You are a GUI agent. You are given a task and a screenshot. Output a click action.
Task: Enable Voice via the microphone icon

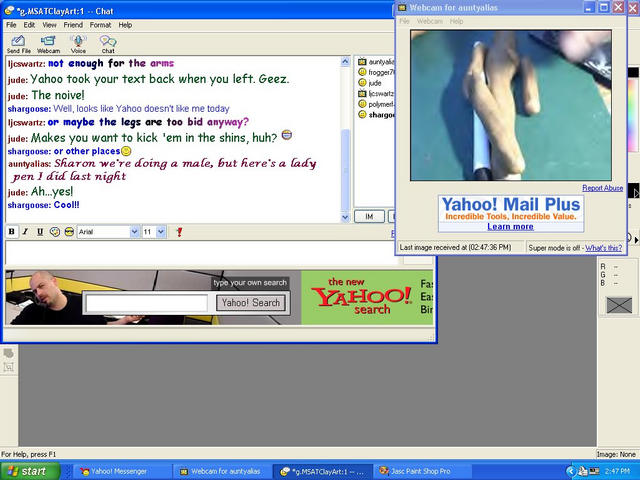pos(78,44)
